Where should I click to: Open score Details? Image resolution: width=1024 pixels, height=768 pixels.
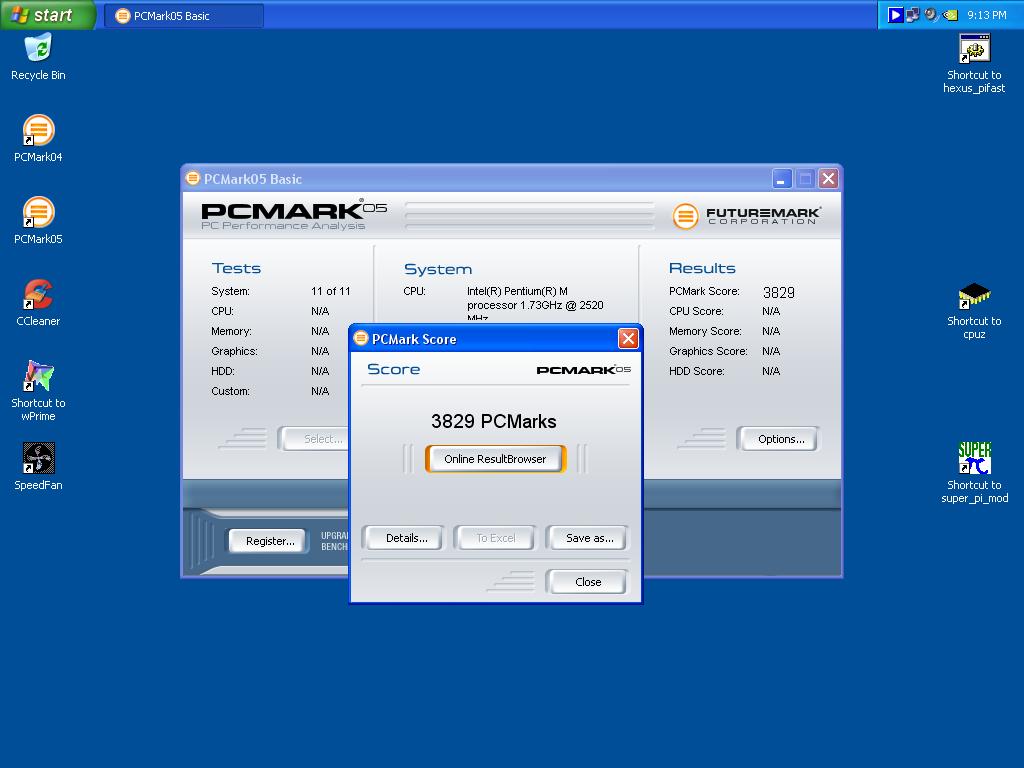tap(406, 538)
